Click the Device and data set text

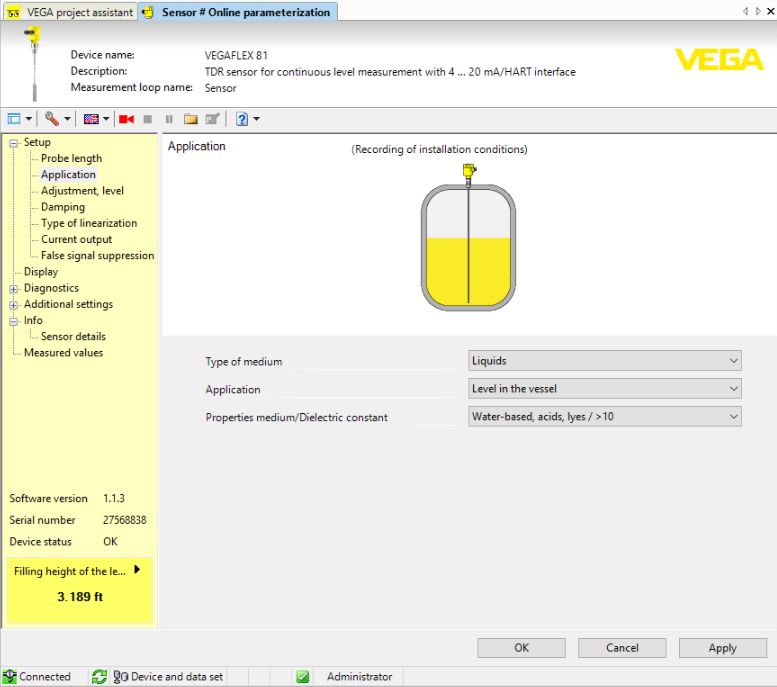point(177,677)
